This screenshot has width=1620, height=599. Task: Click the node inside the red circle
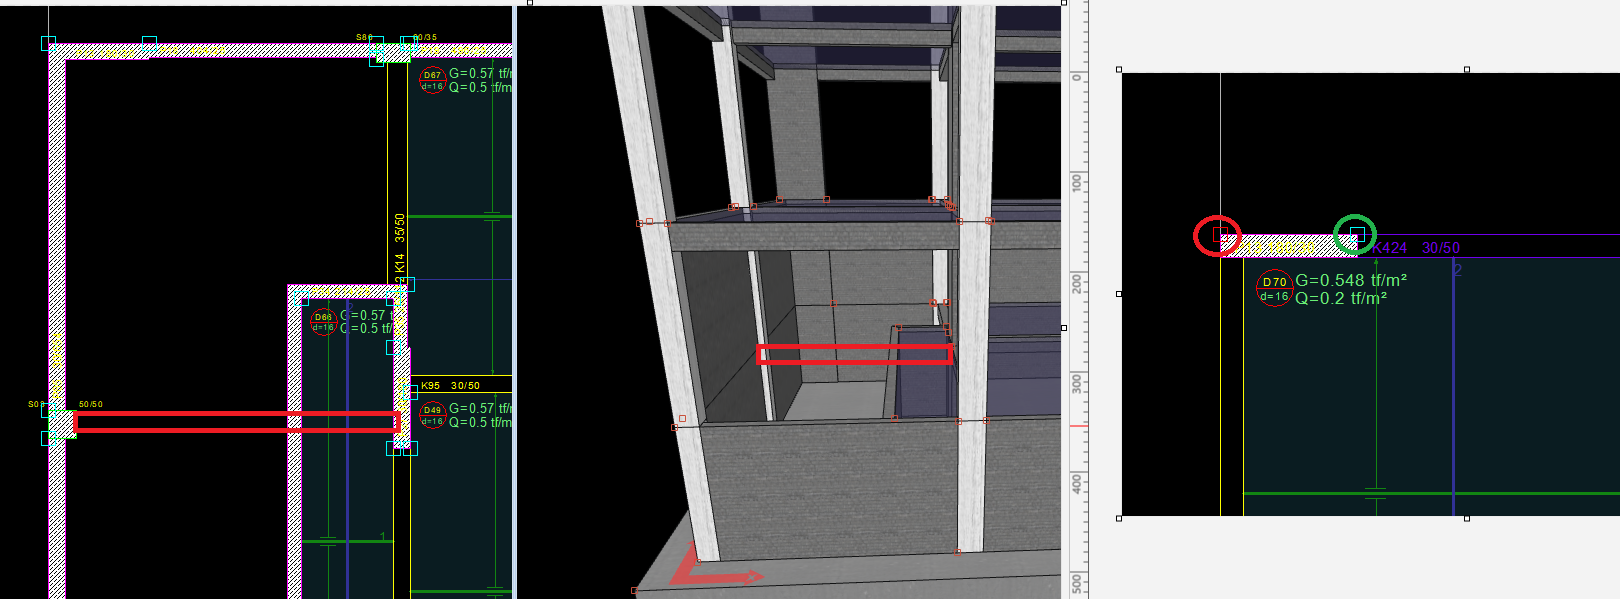[x=1218, y=235]
